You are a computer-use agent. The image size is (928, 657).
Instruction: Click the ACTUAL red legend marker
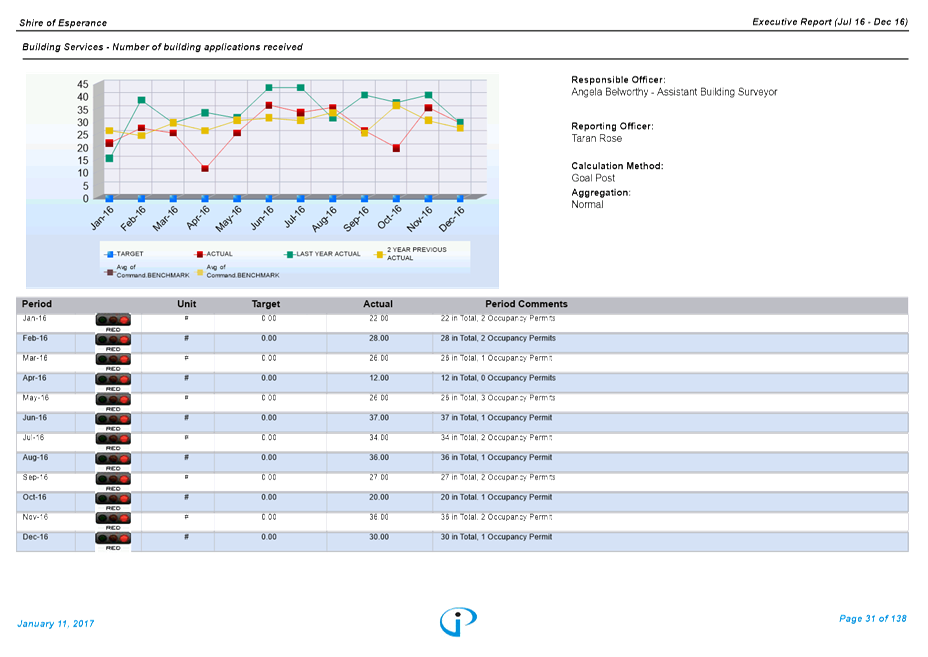click(x=200, y=254)
